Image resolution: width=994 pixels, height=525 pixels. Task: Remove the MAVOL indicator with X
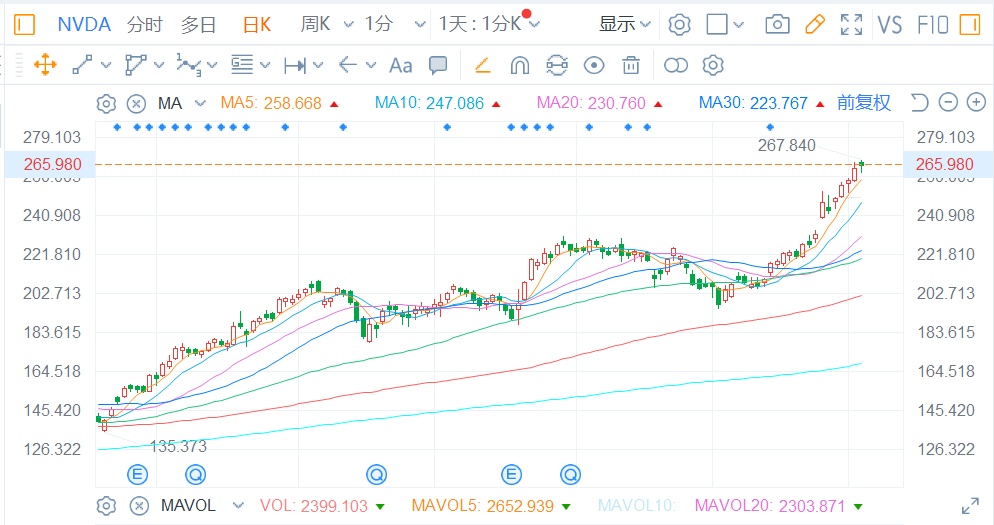point(139,506)
